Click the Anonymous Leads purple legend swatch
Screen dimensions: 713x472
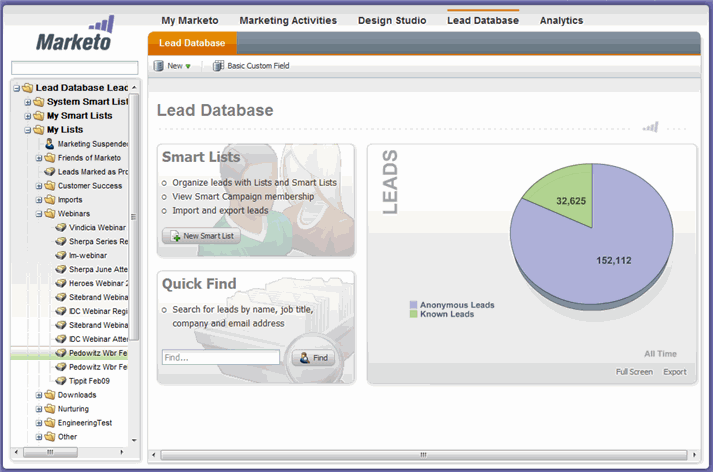point(413,305)
